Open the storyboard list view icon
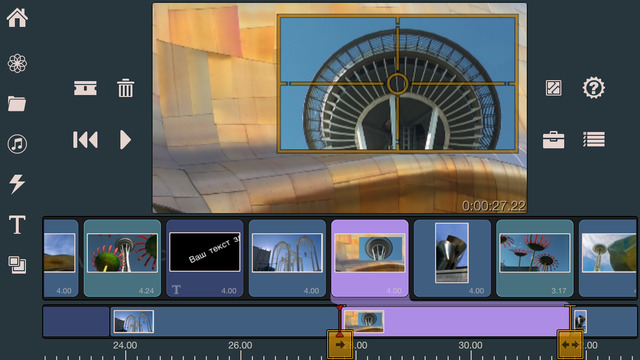 (594, 140)
